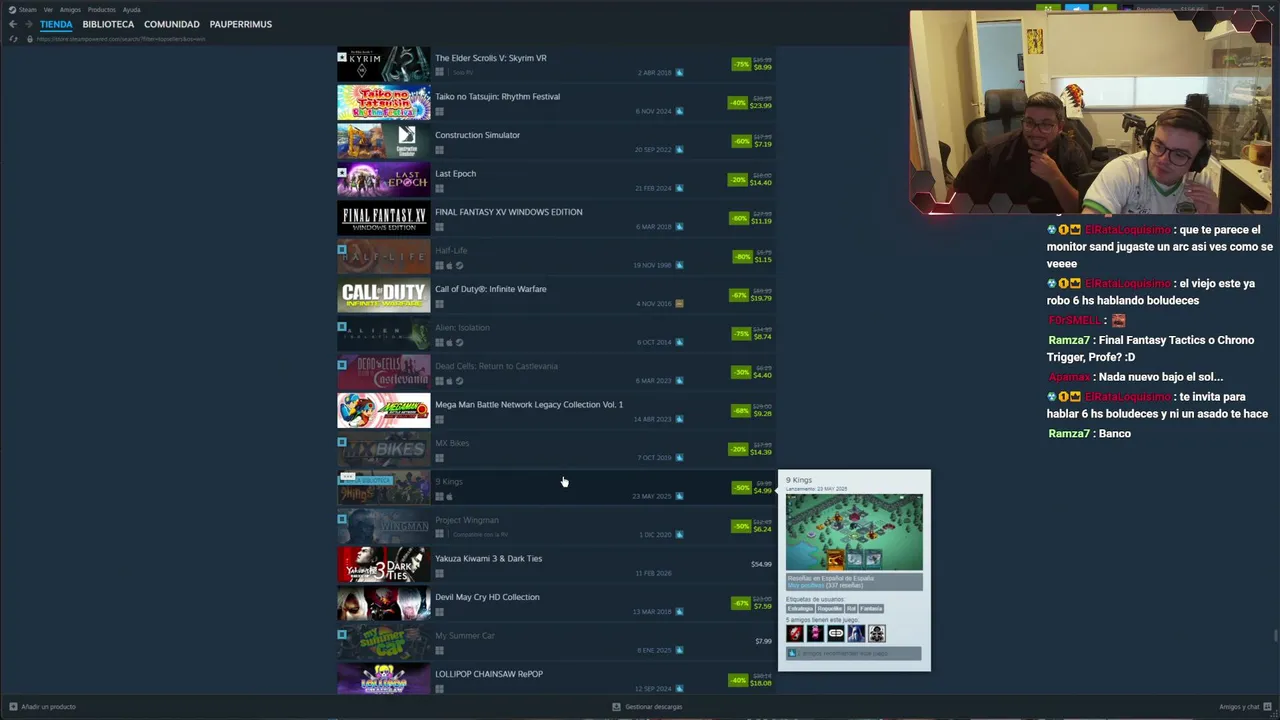Open Last Epoch game listing
Viewport: 1280px width, 720px height.
coord(555,180)
